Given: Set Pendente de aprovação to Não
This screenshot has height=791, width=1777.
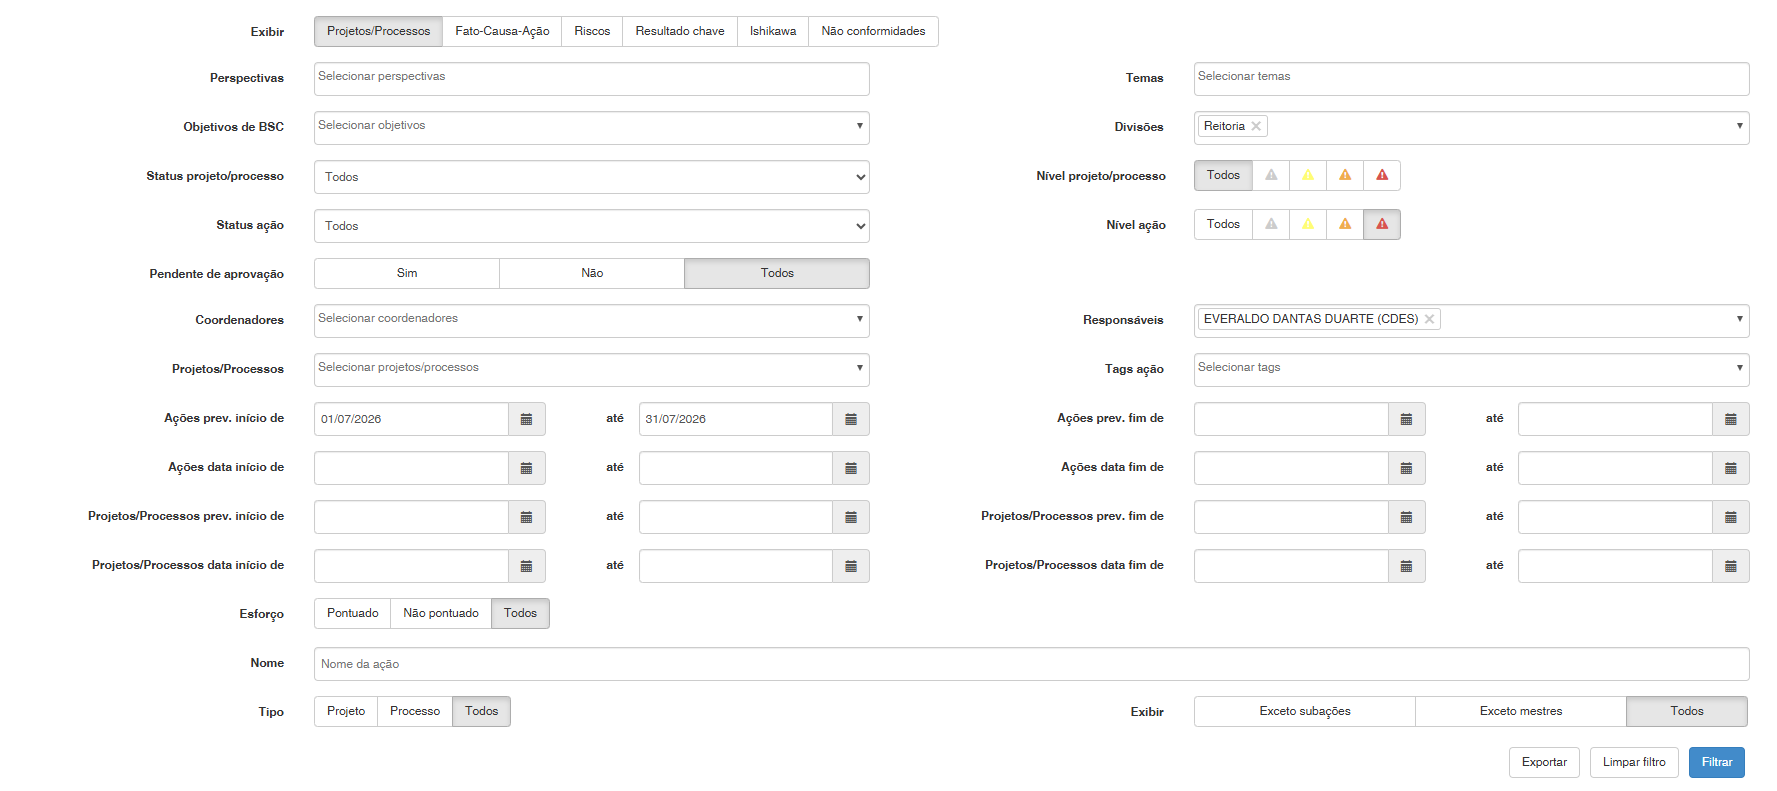Looking at the screenshot, I should [592, 273].
